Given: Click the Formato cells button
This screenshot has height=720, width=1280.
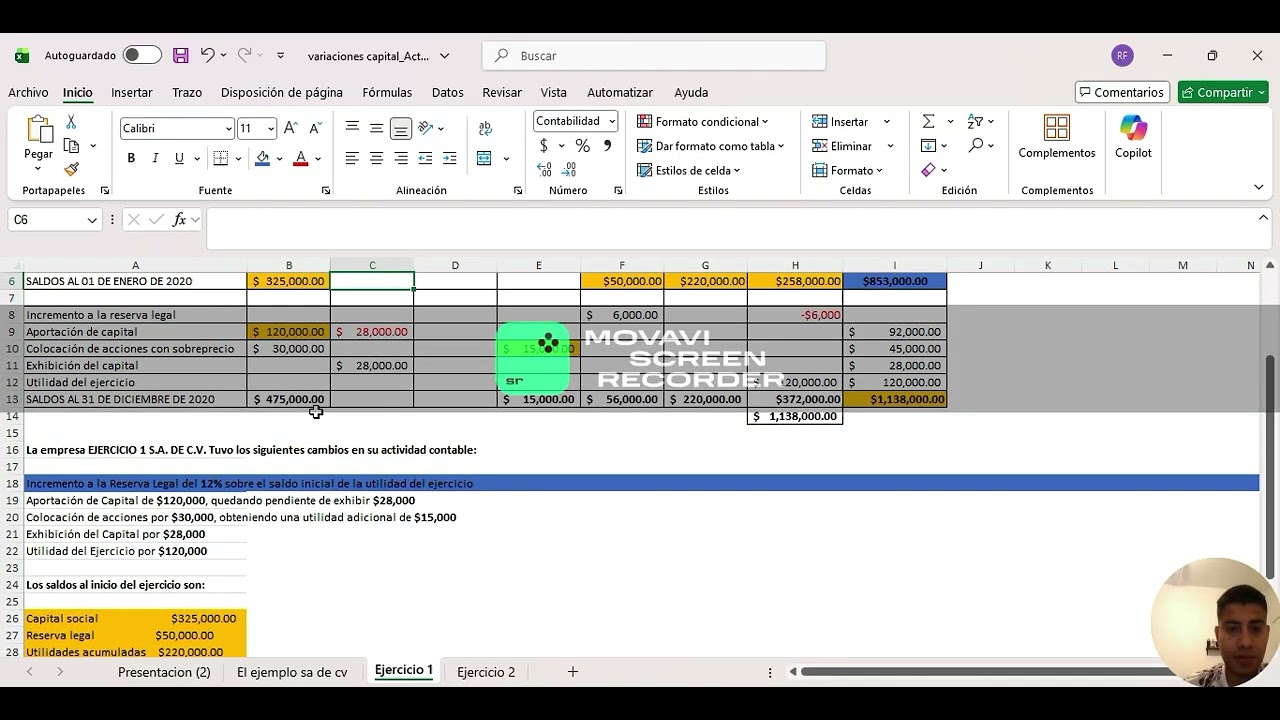Looking at the screenshot, I should [842, 171].
